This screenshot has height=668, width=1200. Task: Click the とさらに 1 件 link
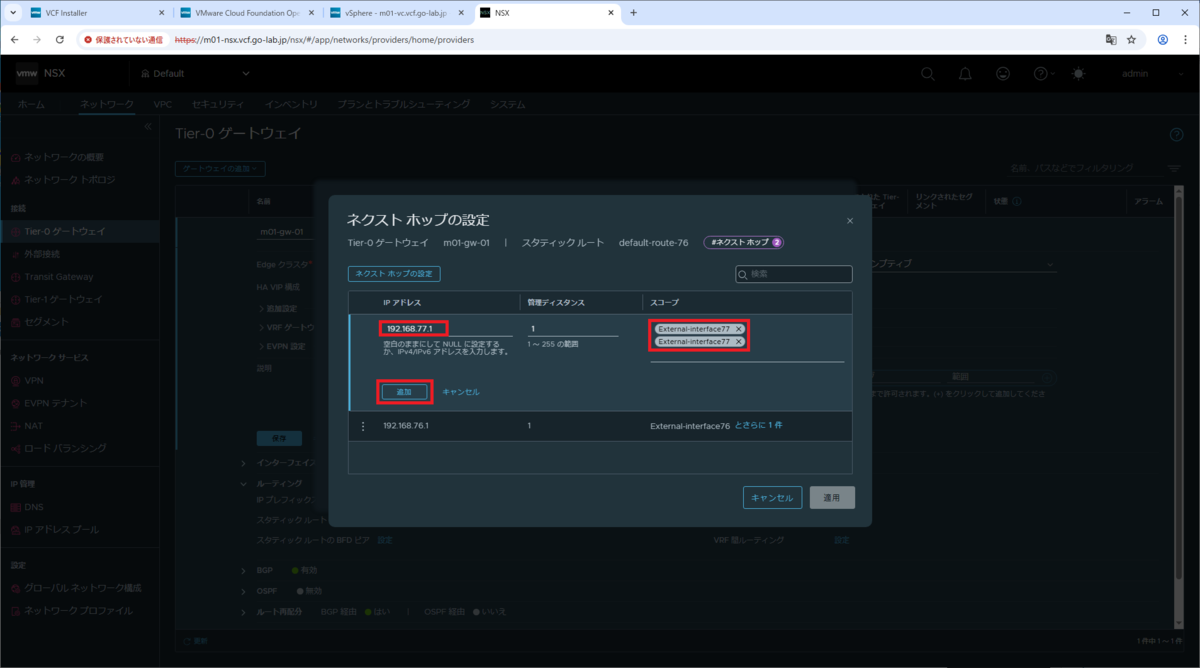tap(758, 426)
